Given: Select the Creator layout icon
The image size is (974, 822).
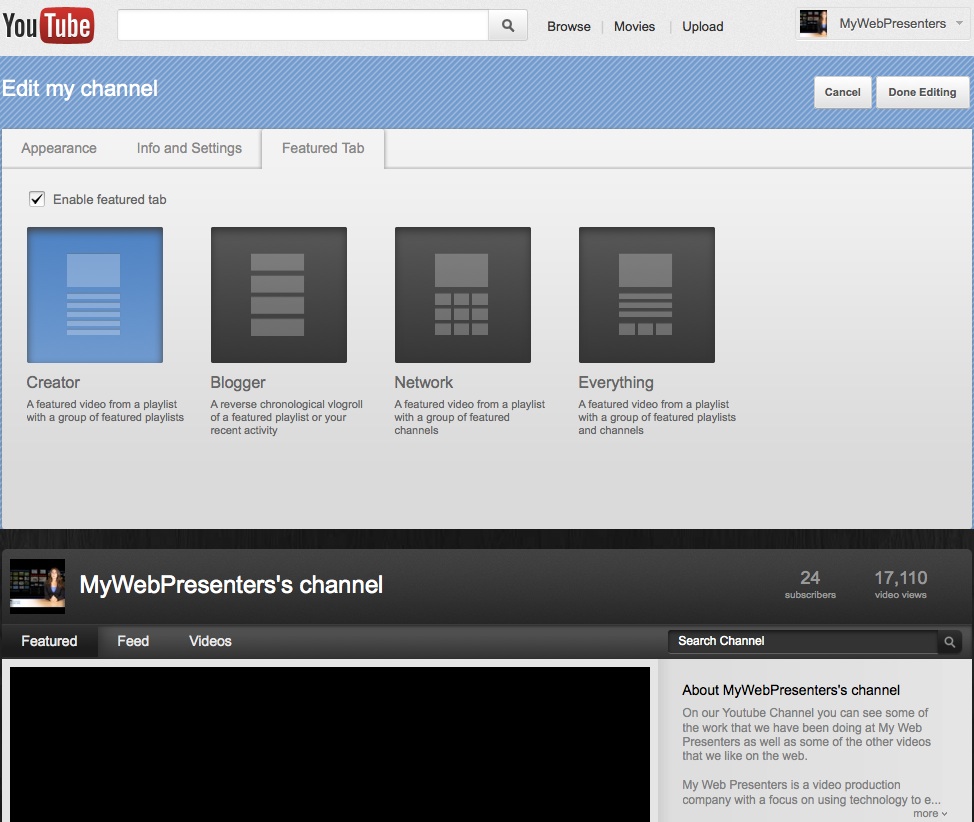Looking at the screenshot, I should (95, 295).
